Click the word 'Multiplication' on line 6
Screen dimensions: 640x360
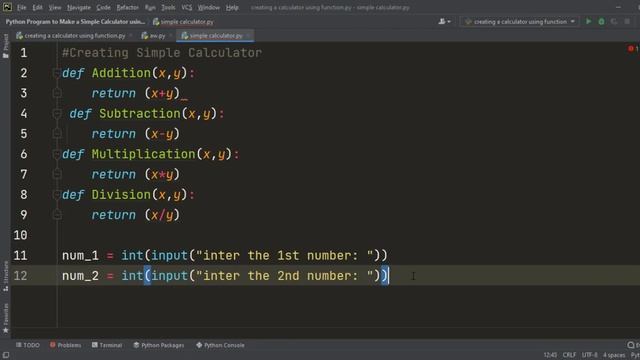[x=143, y=154]
